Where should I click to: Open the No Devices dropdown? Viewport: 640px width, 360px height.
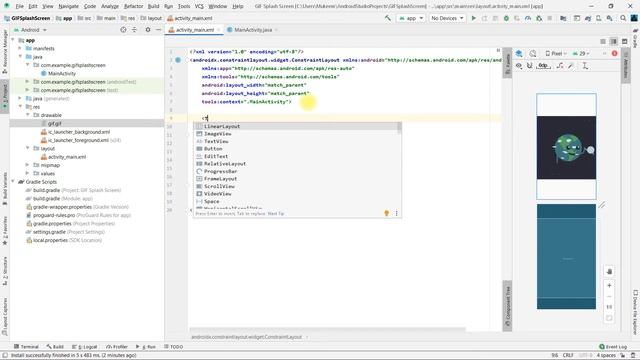(x=447, y=18)
